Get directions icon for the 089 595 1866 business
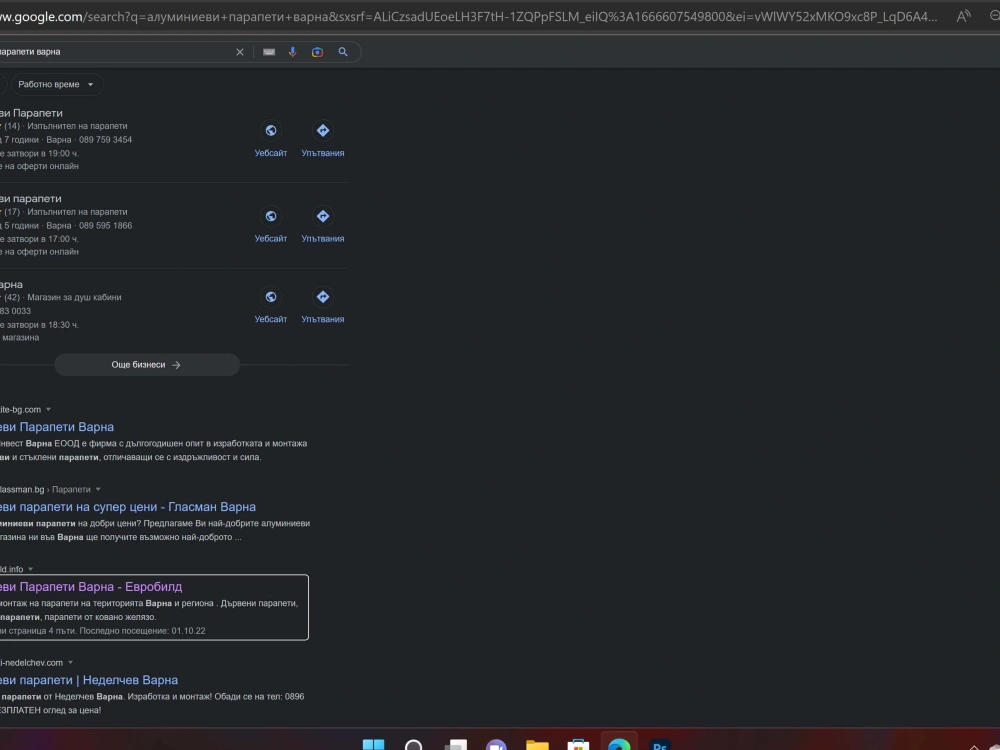 pos(323,216)
